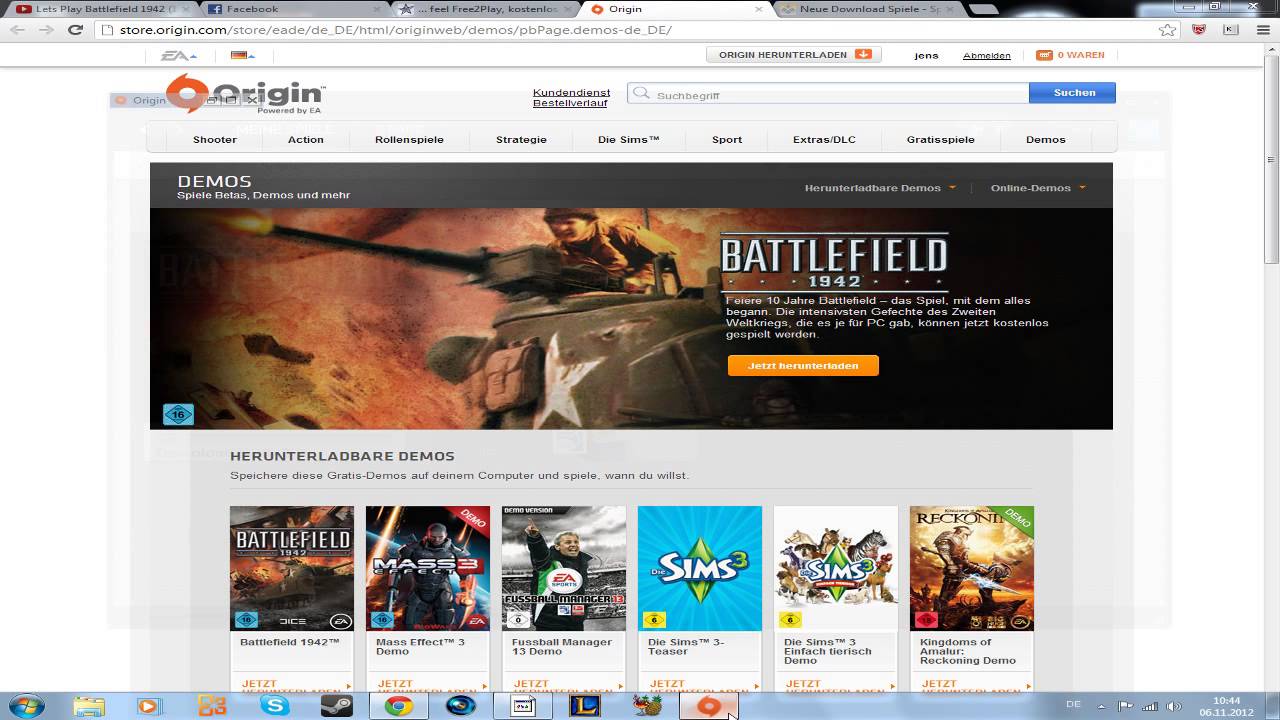
Task: Click the address bar URL
Action: point(396,30)
